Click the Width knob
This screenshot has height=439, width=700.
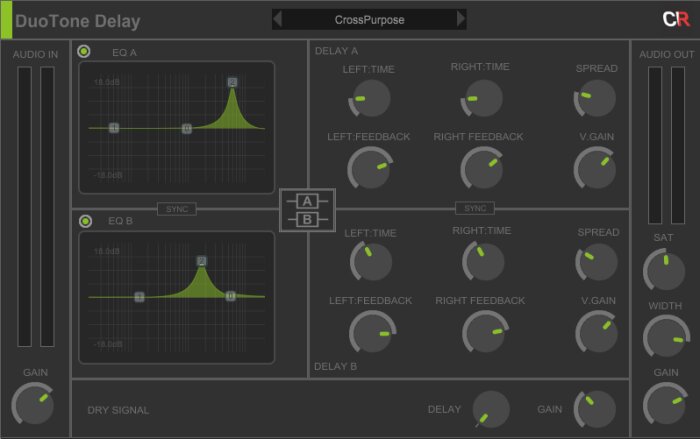[x=666, y=336]
